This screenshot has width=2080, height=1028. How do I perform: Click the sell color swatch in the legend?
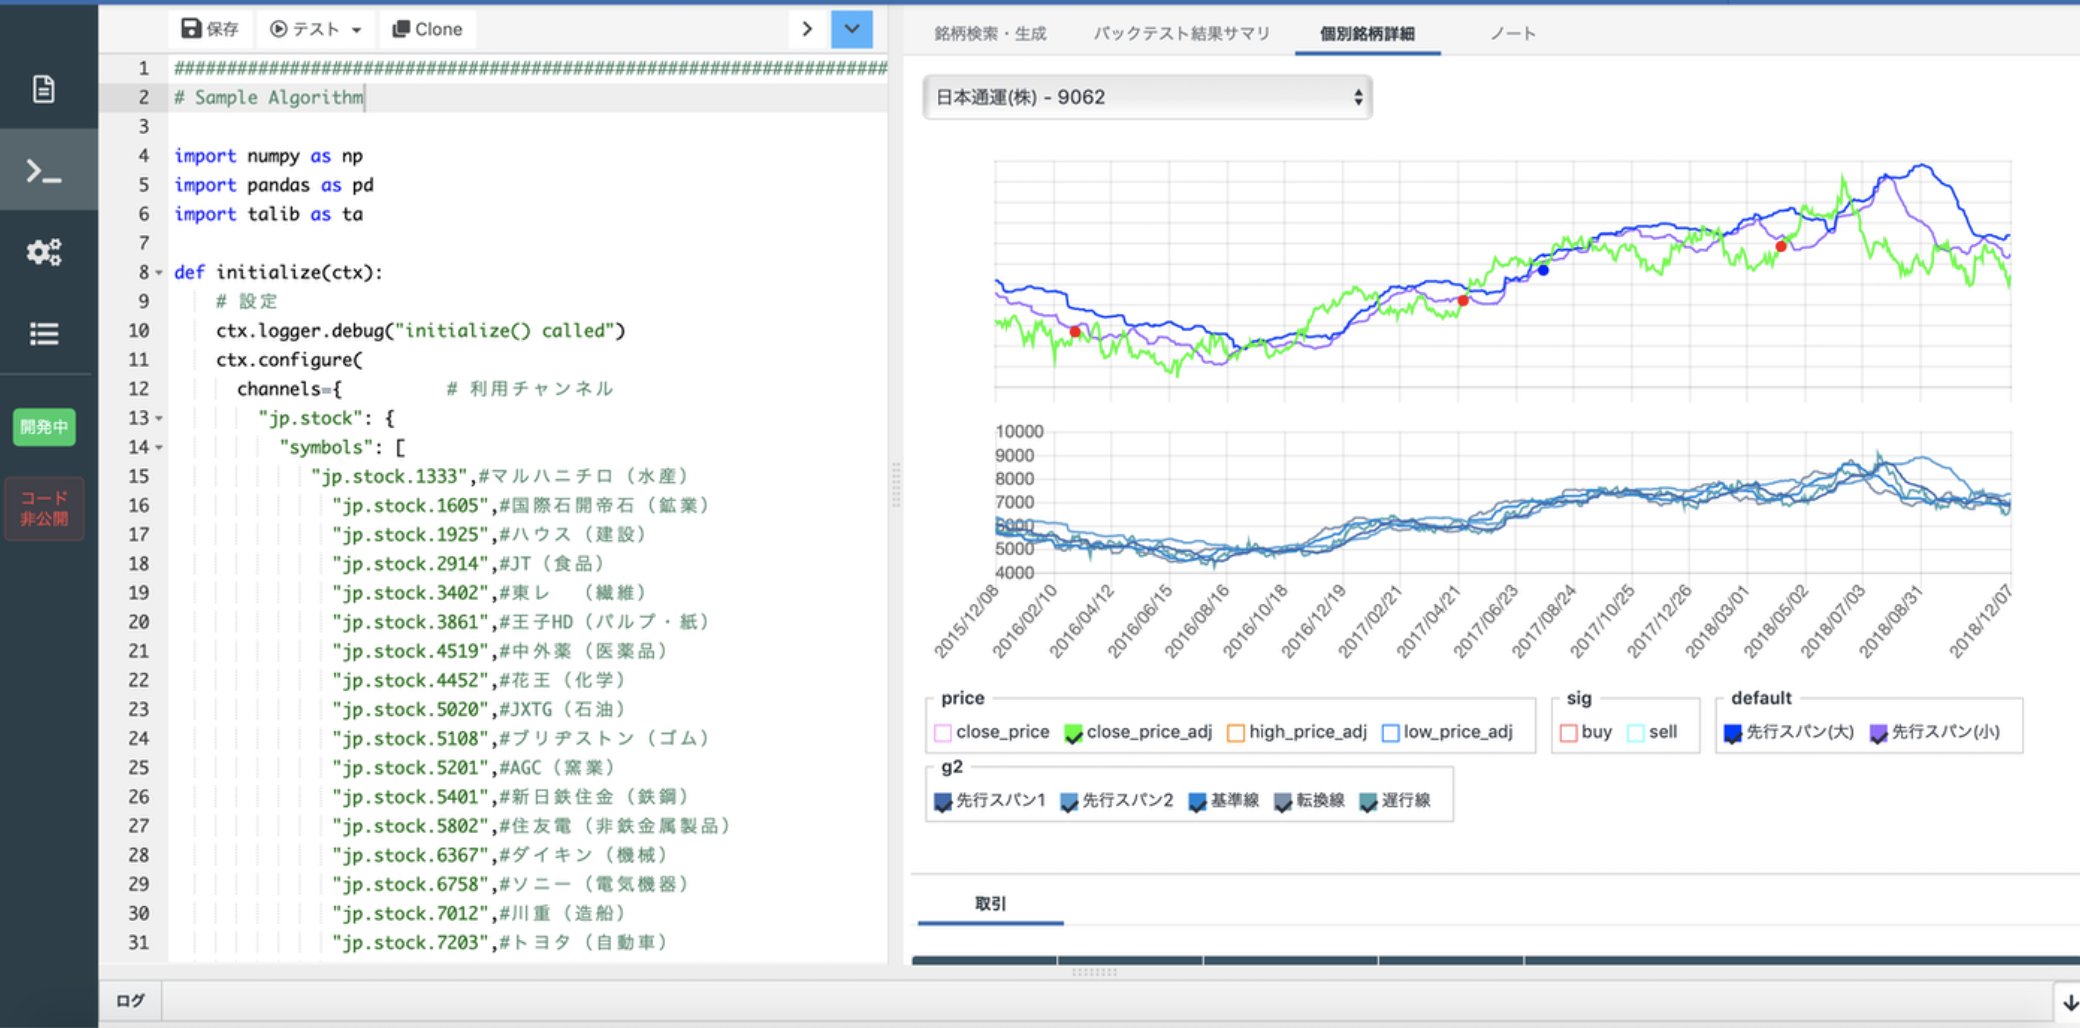tap(1633, 731)
